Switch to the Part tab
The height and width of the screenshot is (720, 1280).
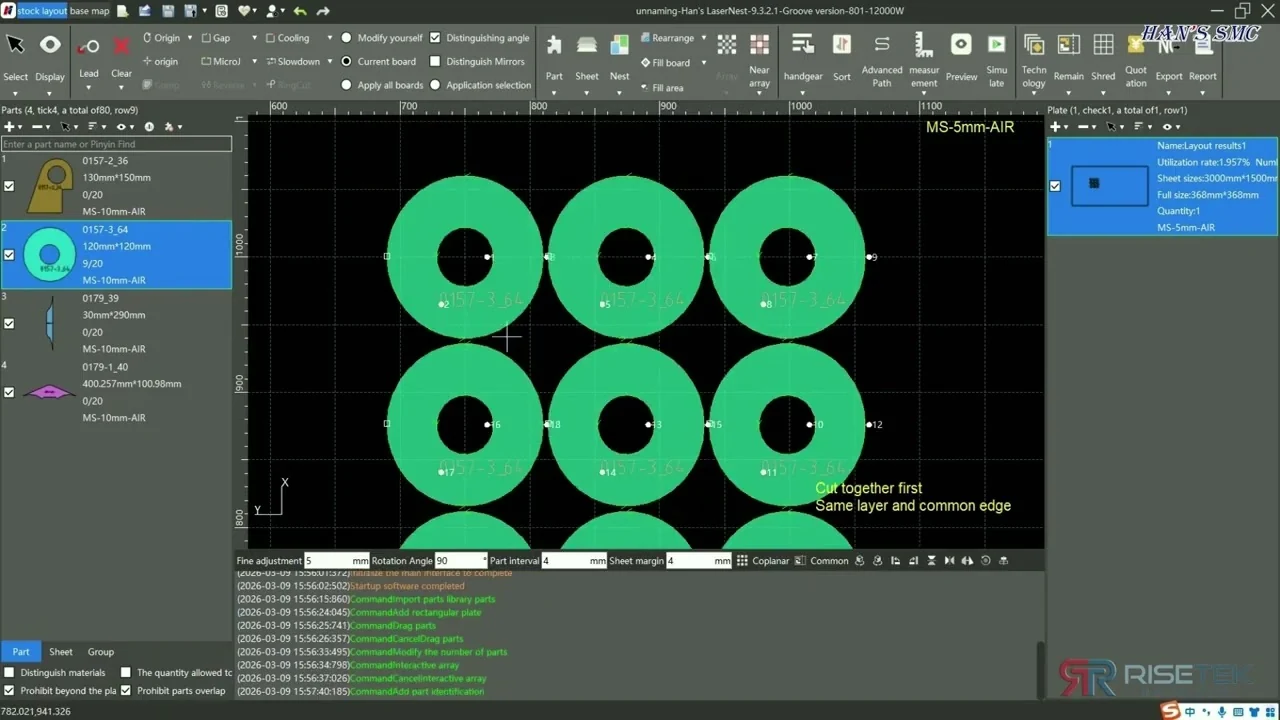tap(21, 651)
